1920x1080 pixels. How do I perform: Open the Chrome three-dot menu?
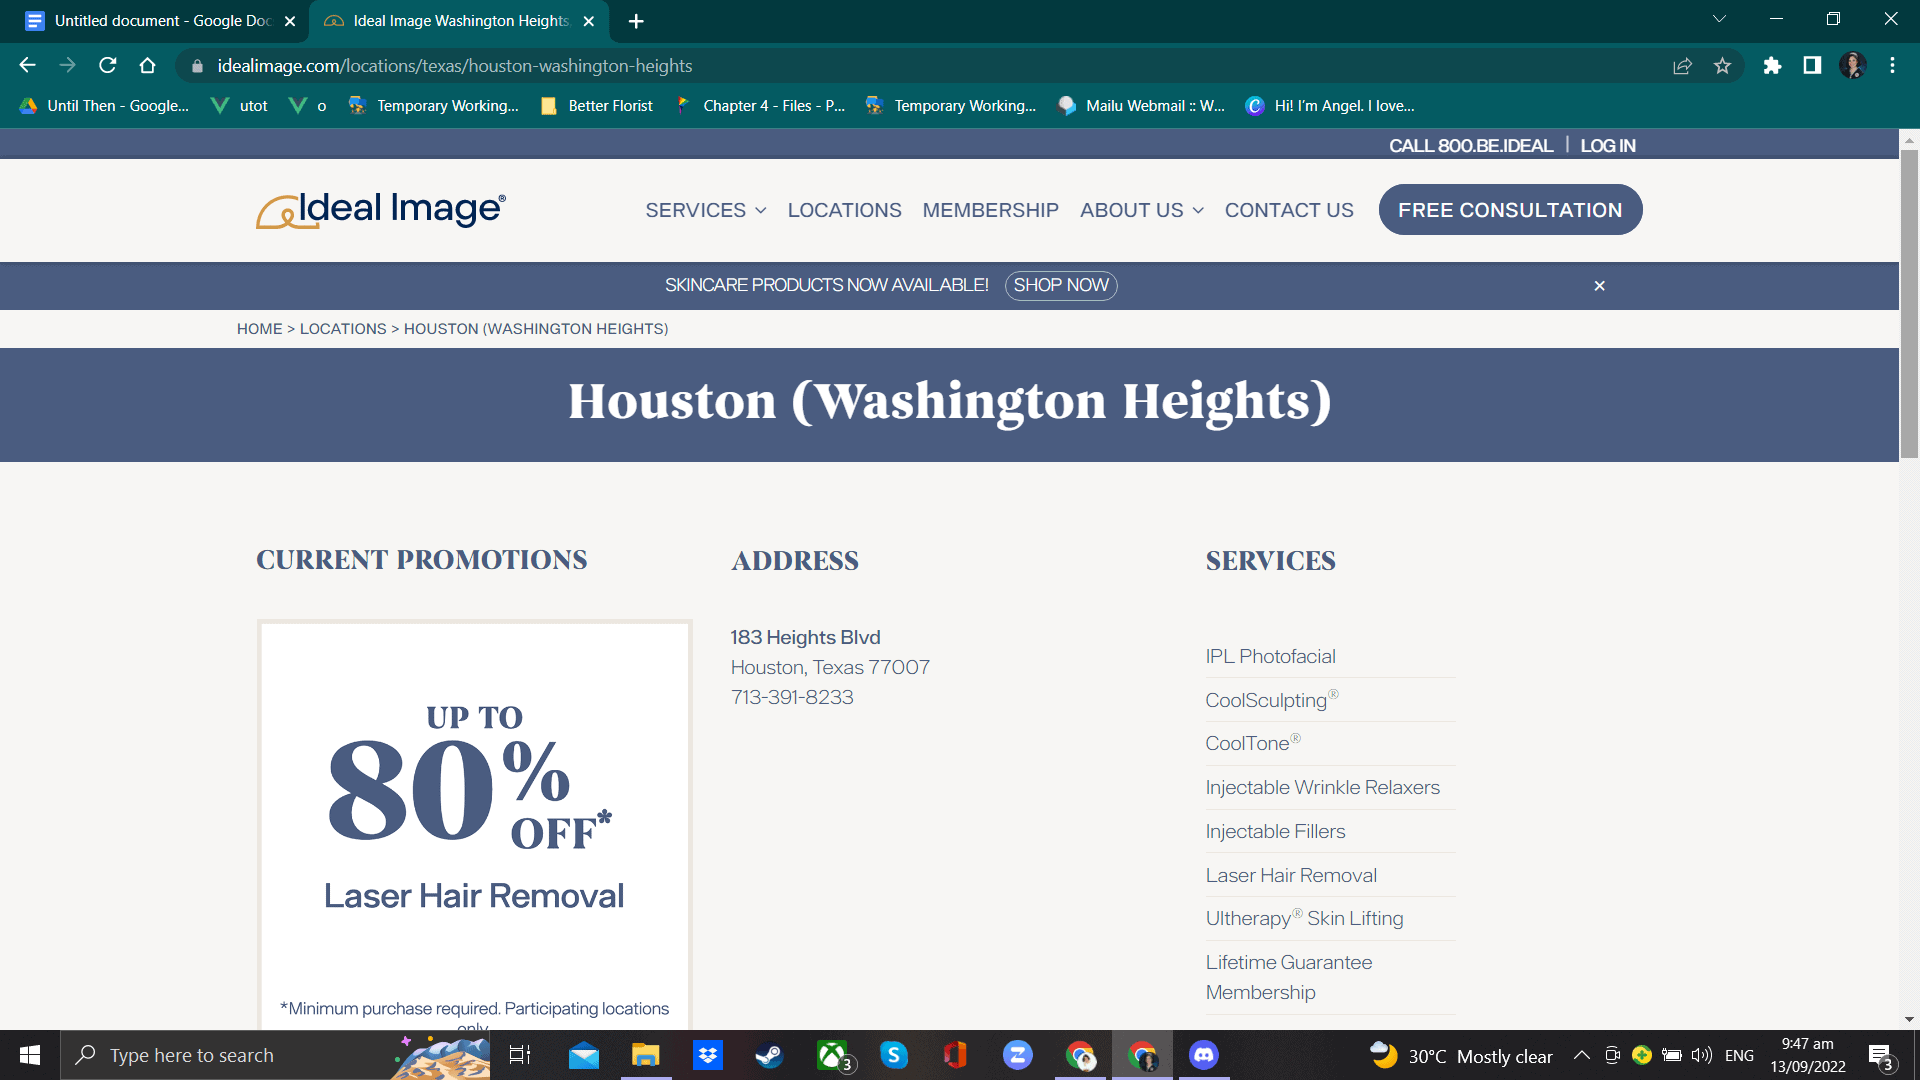tap(1892, 66)
